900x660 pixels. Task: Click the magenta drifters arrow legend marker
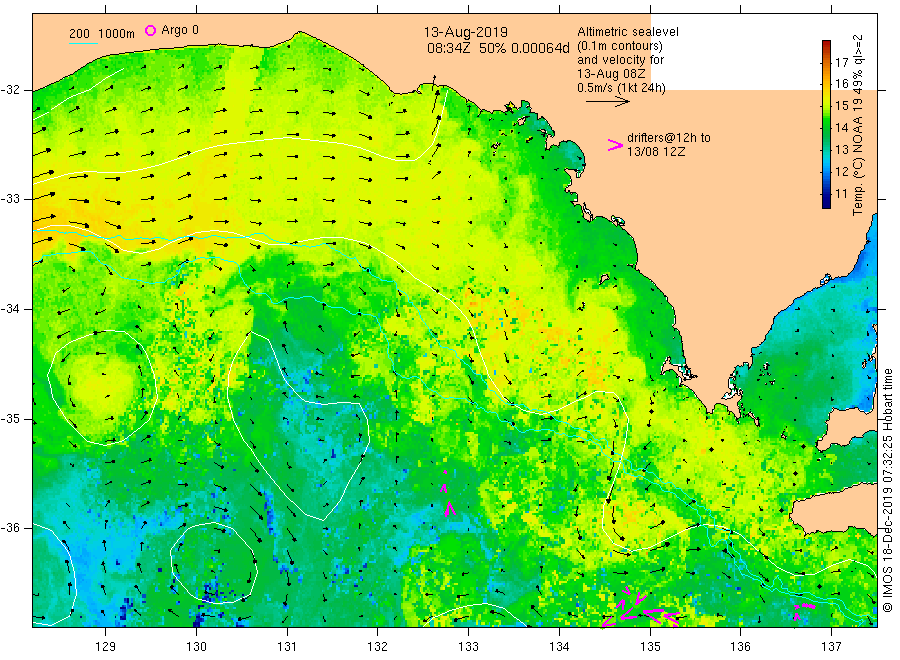615,145
